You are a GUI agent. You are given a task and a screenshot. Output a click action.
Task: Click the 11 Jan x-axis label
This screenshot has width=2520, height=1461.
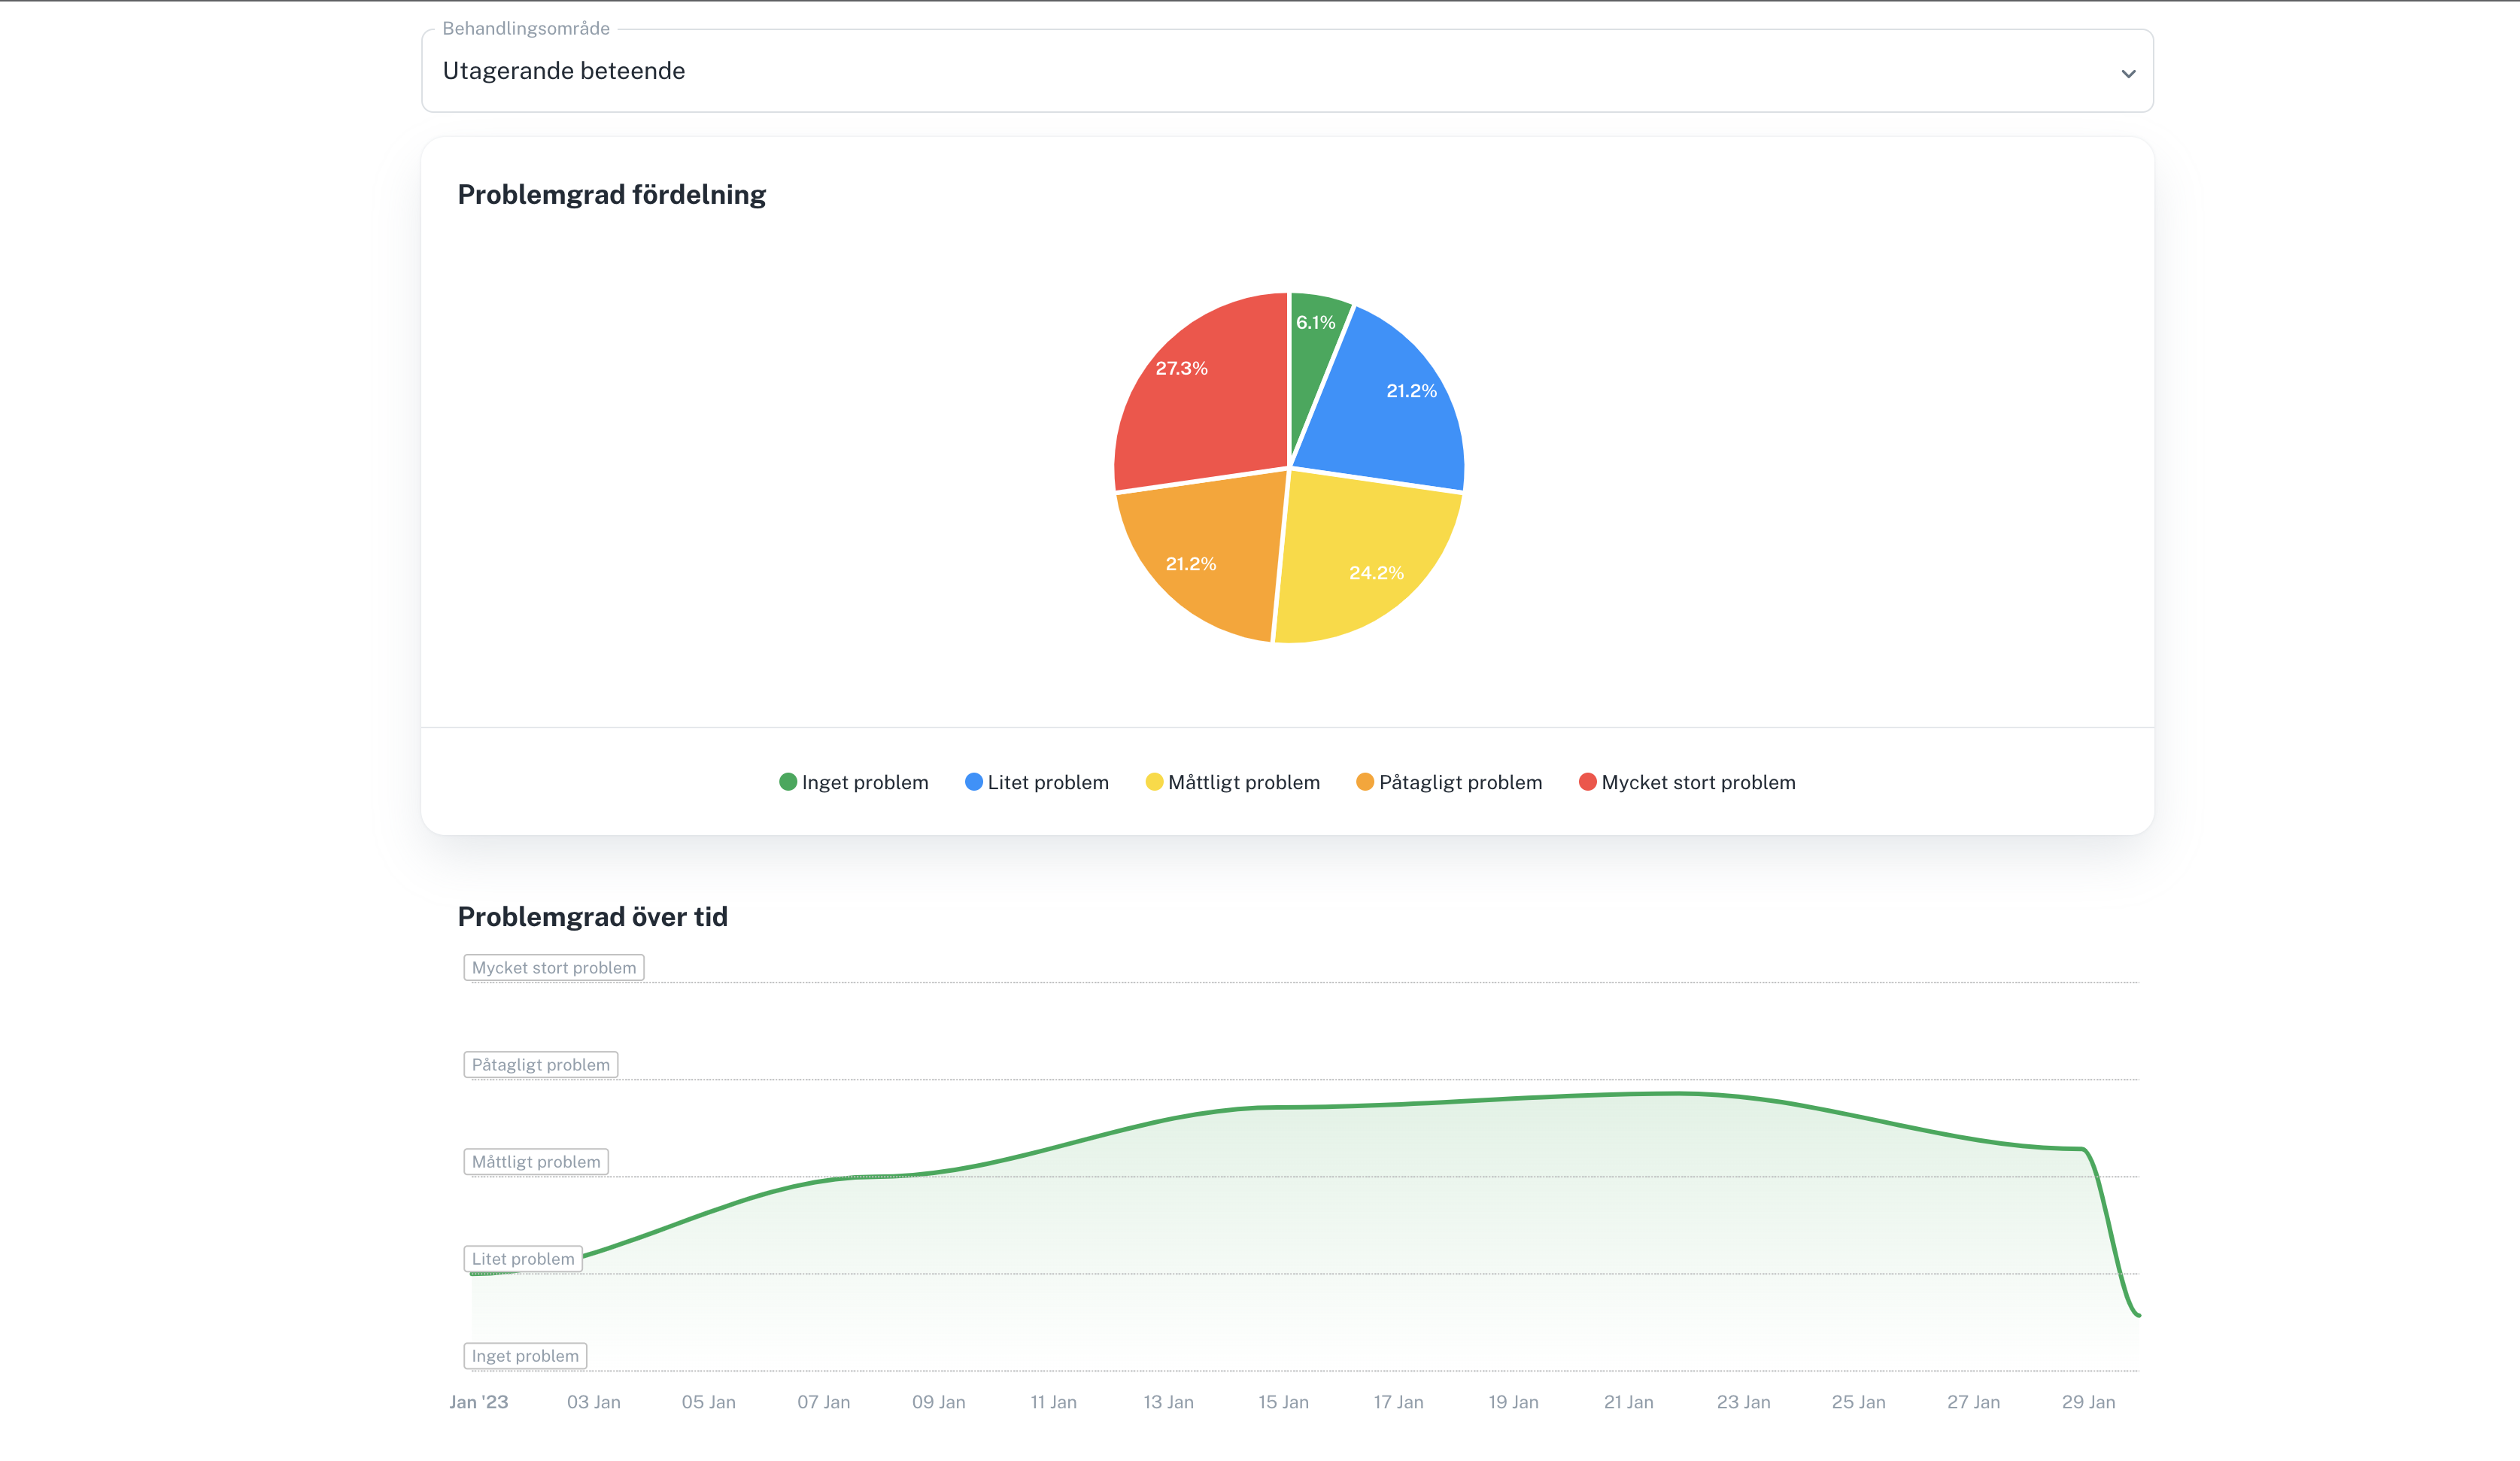click(1054, 1402)
